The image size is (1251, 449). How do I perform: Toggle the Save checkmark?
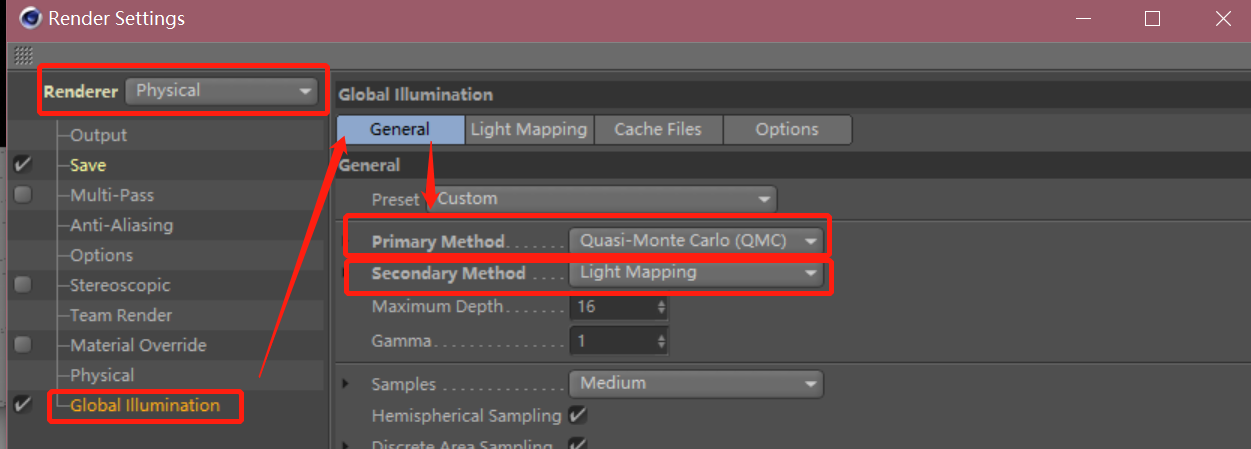22,165
